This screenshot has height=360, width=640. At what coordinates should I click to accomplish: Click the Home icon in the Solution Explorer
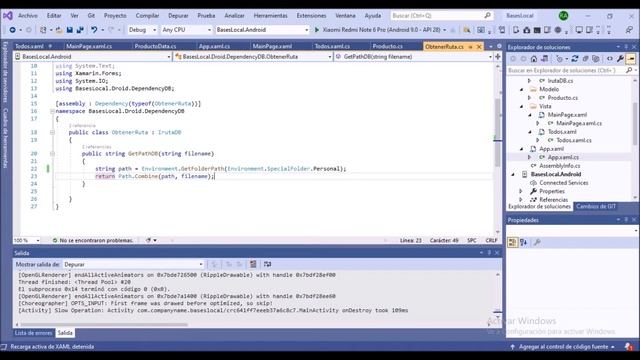534,59
